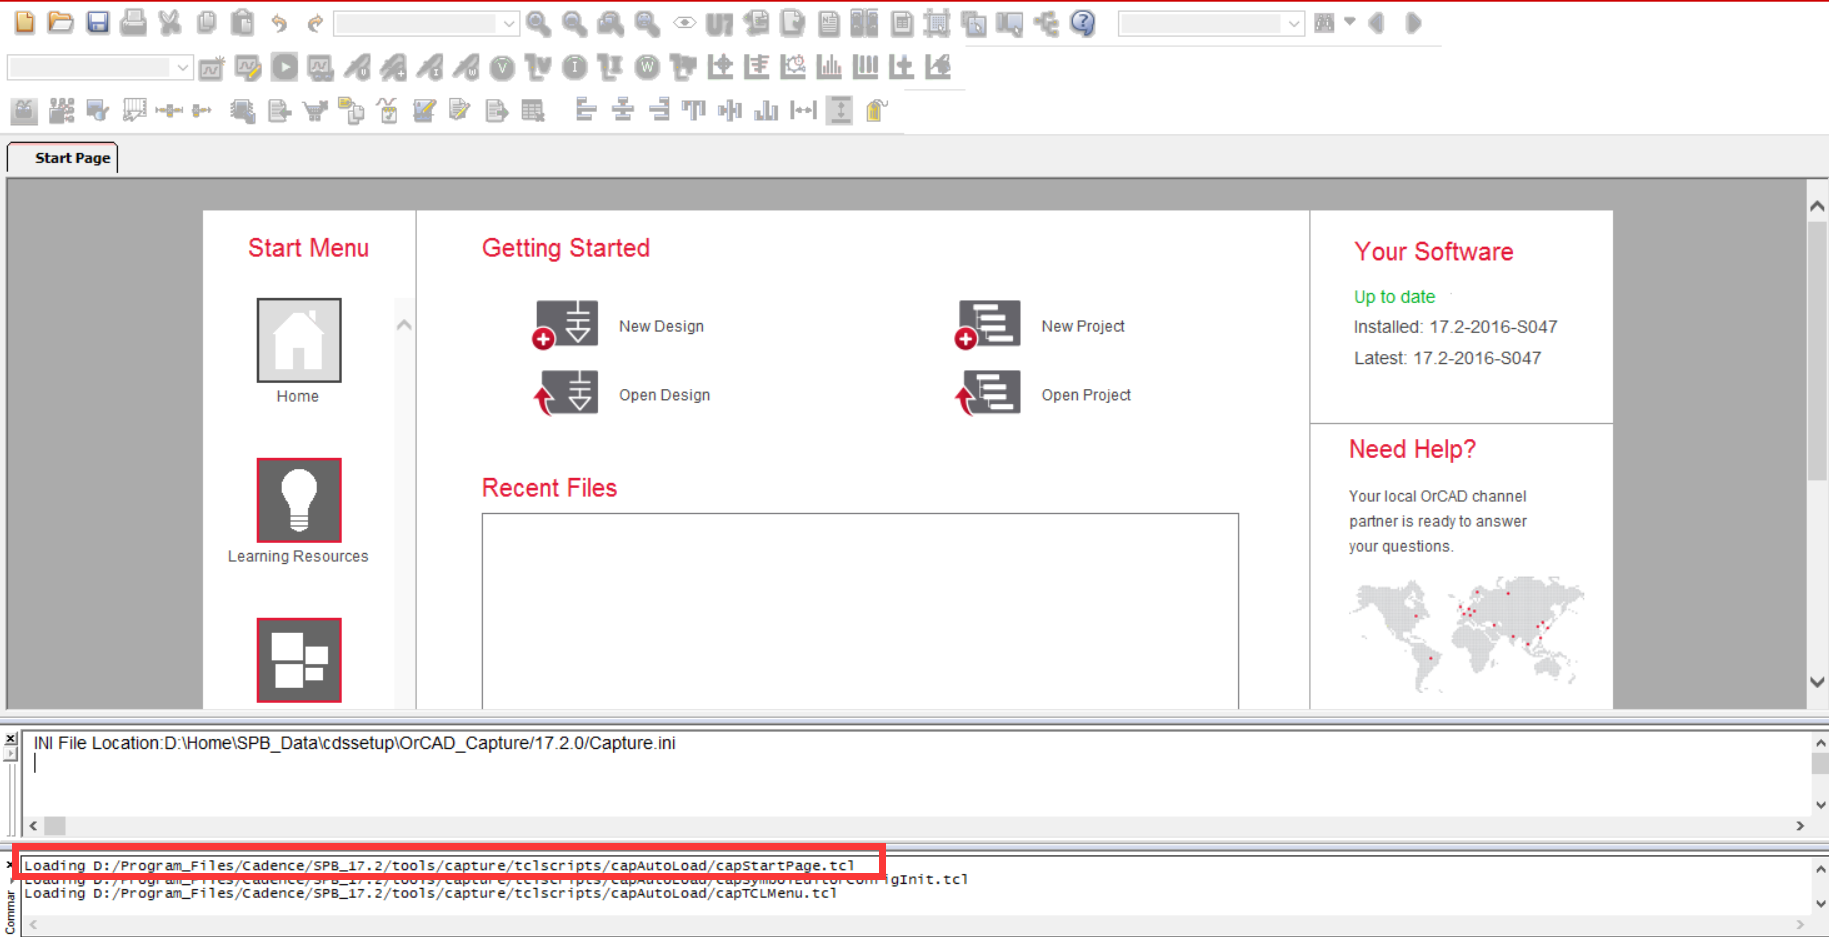Image resolution: width=1829 pixels, height=937 pixels.
Task: Click the INI File Location log line
Action: pyautogui.click(x=354, y=743)
